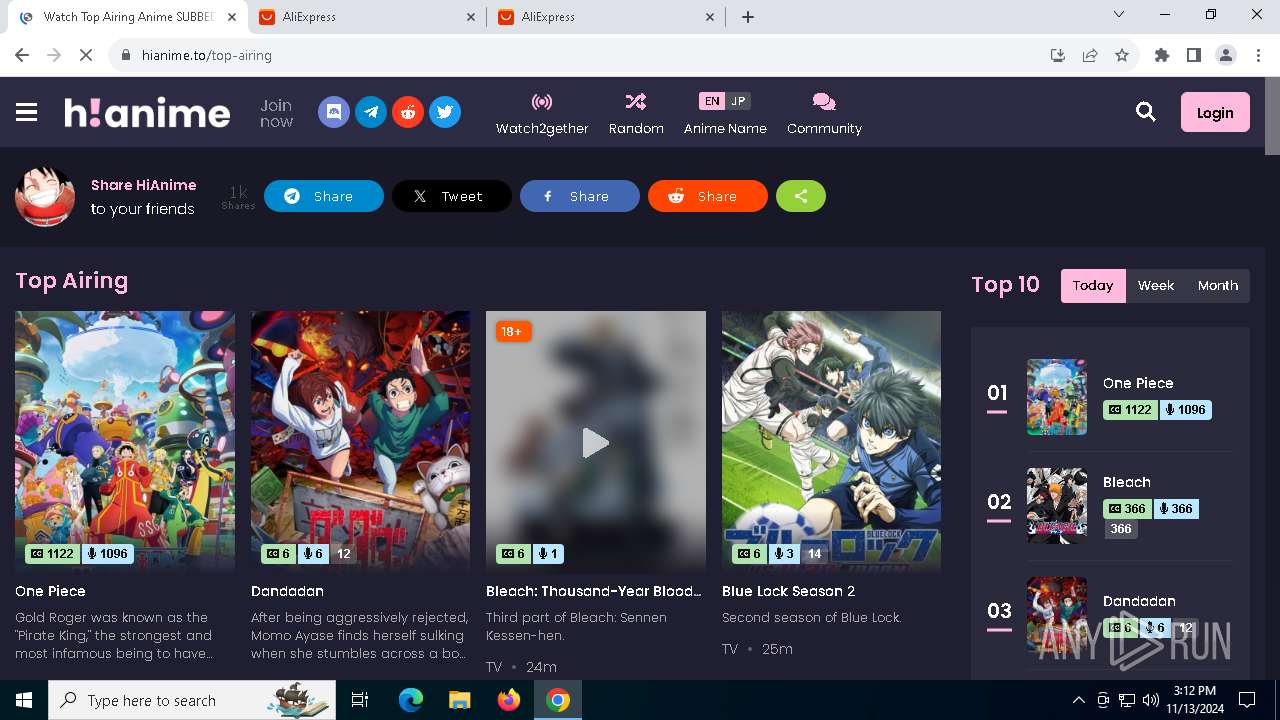The image size is (1280, 720).
Task: Open the Windows Start menu
Action: (24, 700)
